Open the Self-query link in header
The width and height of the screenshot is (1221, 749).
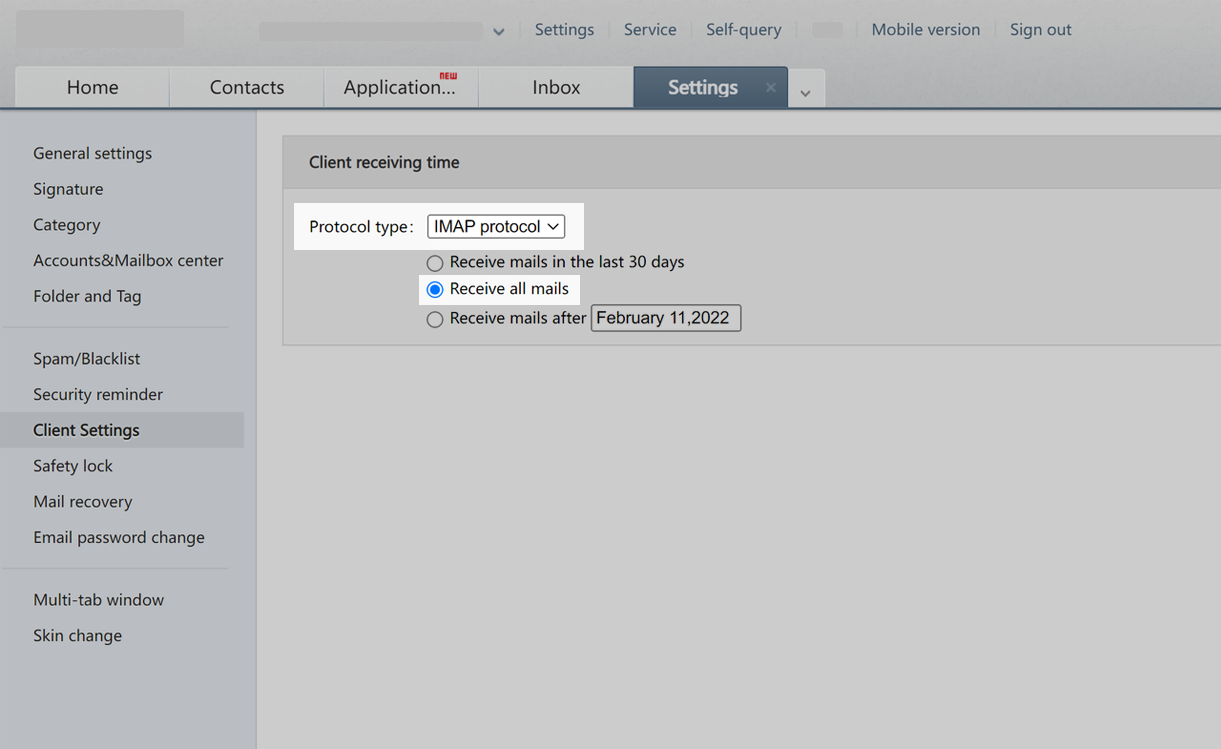(x=743, y=30)
